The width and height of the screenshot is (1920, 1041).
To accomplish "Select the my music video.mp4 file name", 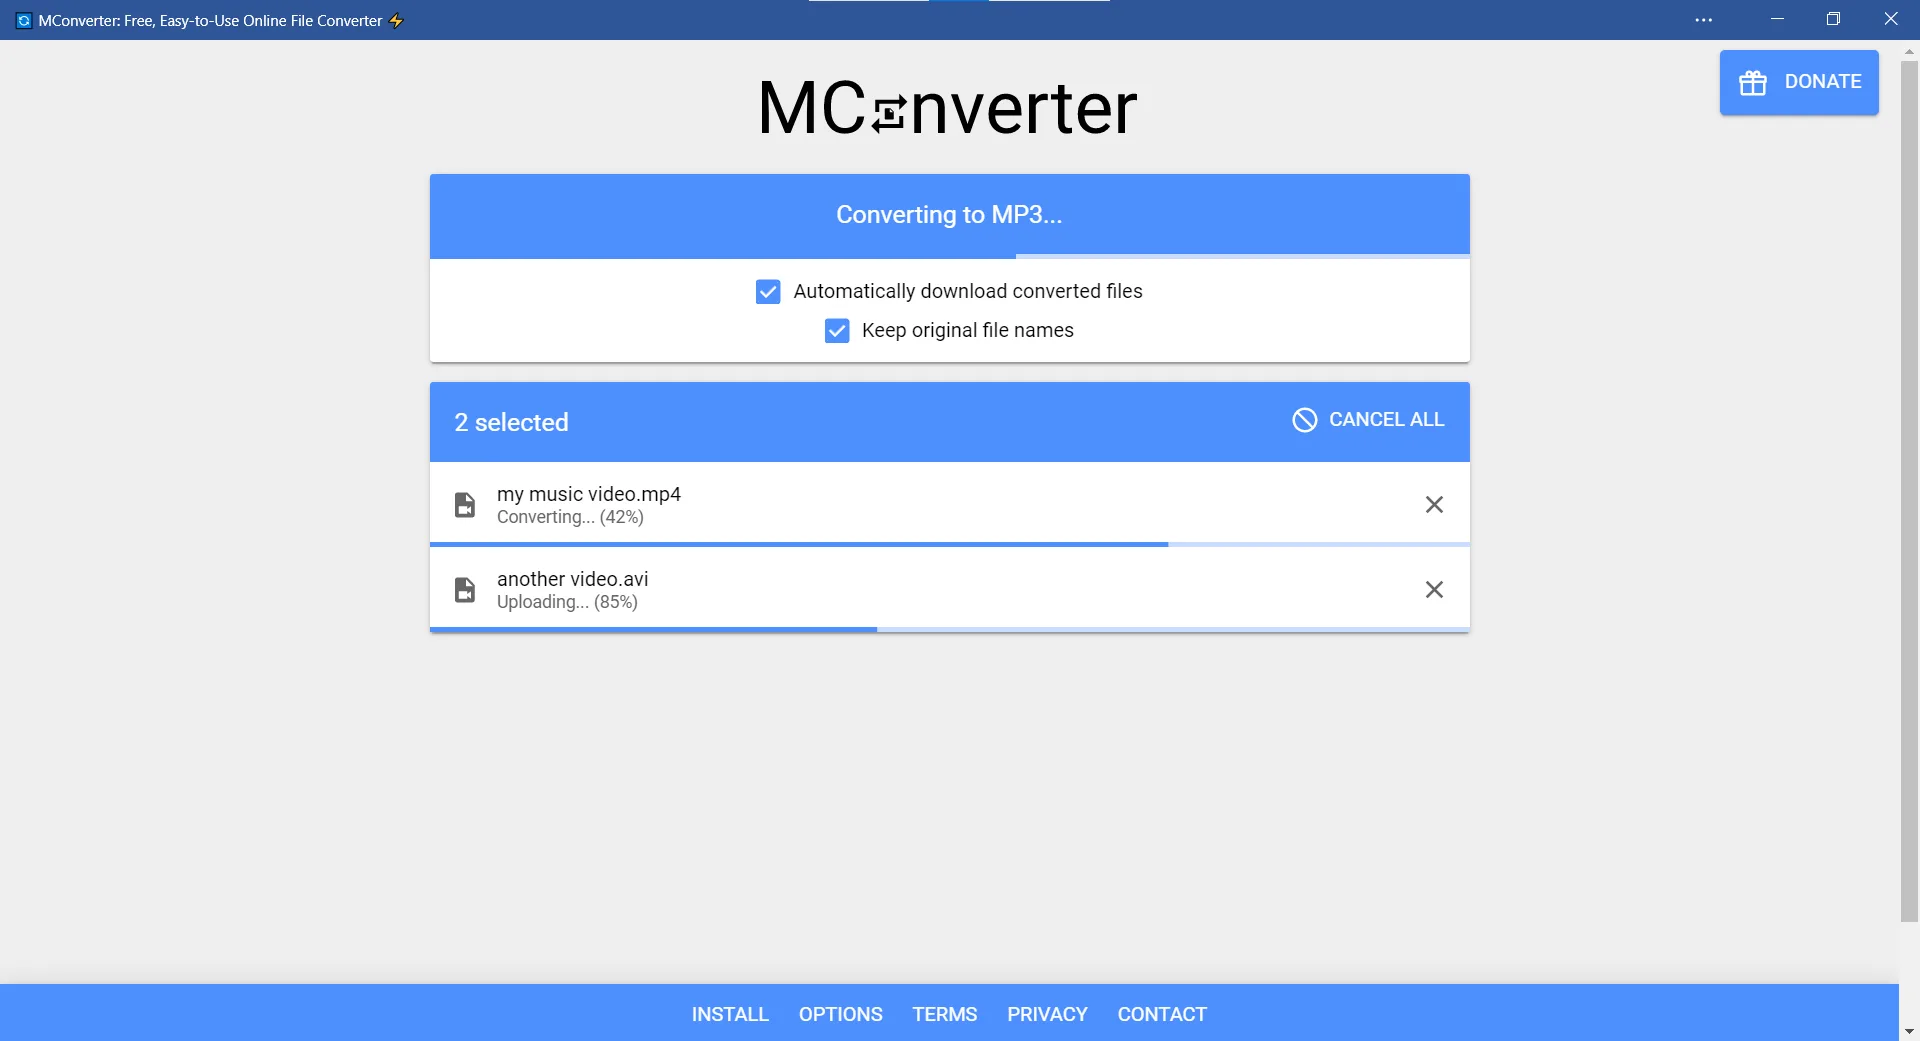I will coord(589,494).
